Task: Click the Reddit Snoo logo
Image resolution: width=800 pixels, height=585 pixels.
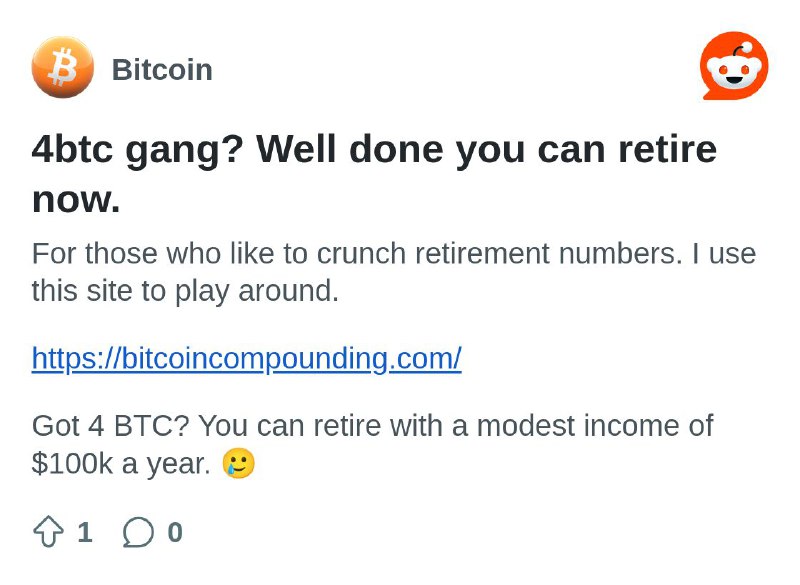Action: (x=734, y=66)
